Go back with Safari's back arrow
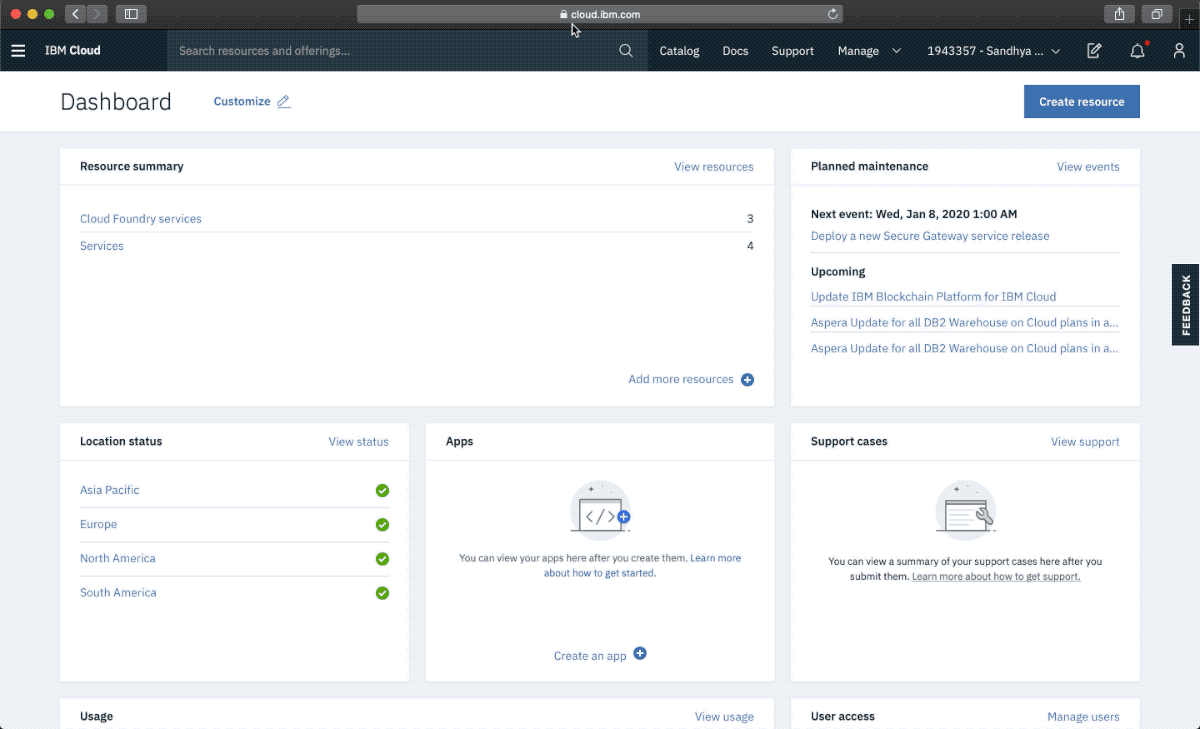Screen dimensions: 1200x729 point(76,14)
